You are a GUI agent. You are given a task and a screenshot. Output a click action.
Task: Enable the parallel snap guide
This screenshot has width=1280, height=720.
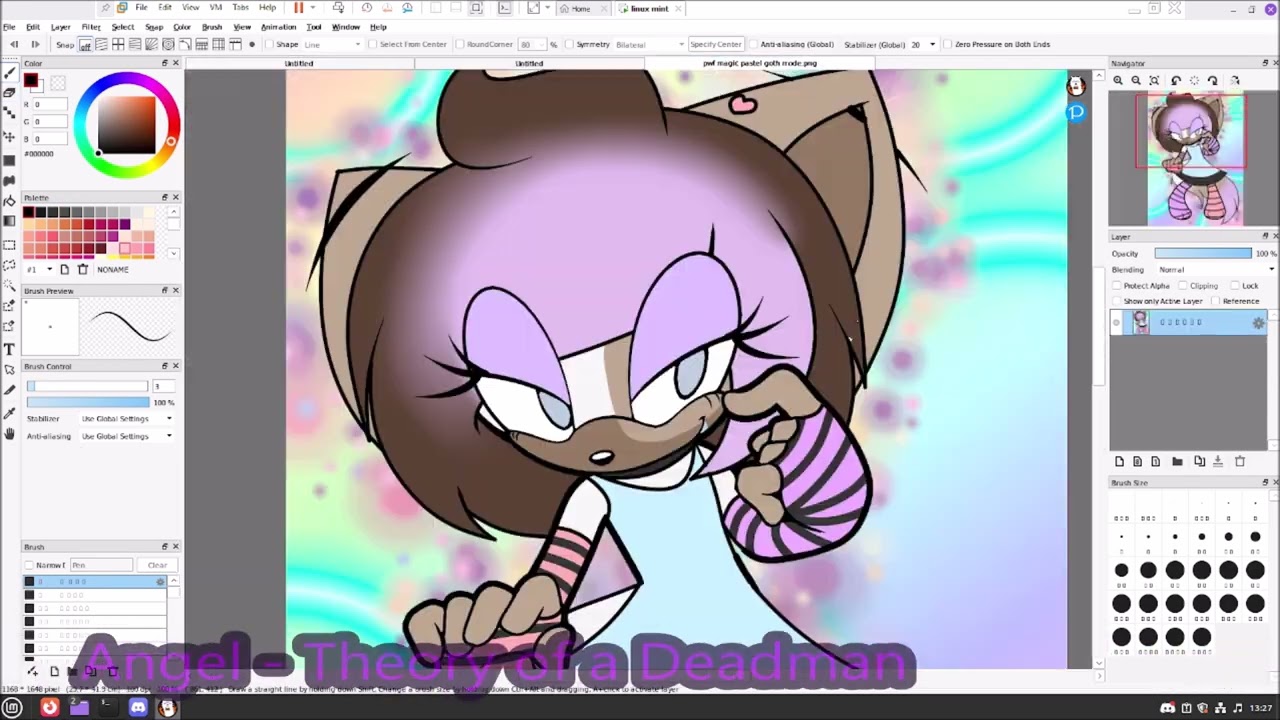pyautogui.click(x=101, y=44)
